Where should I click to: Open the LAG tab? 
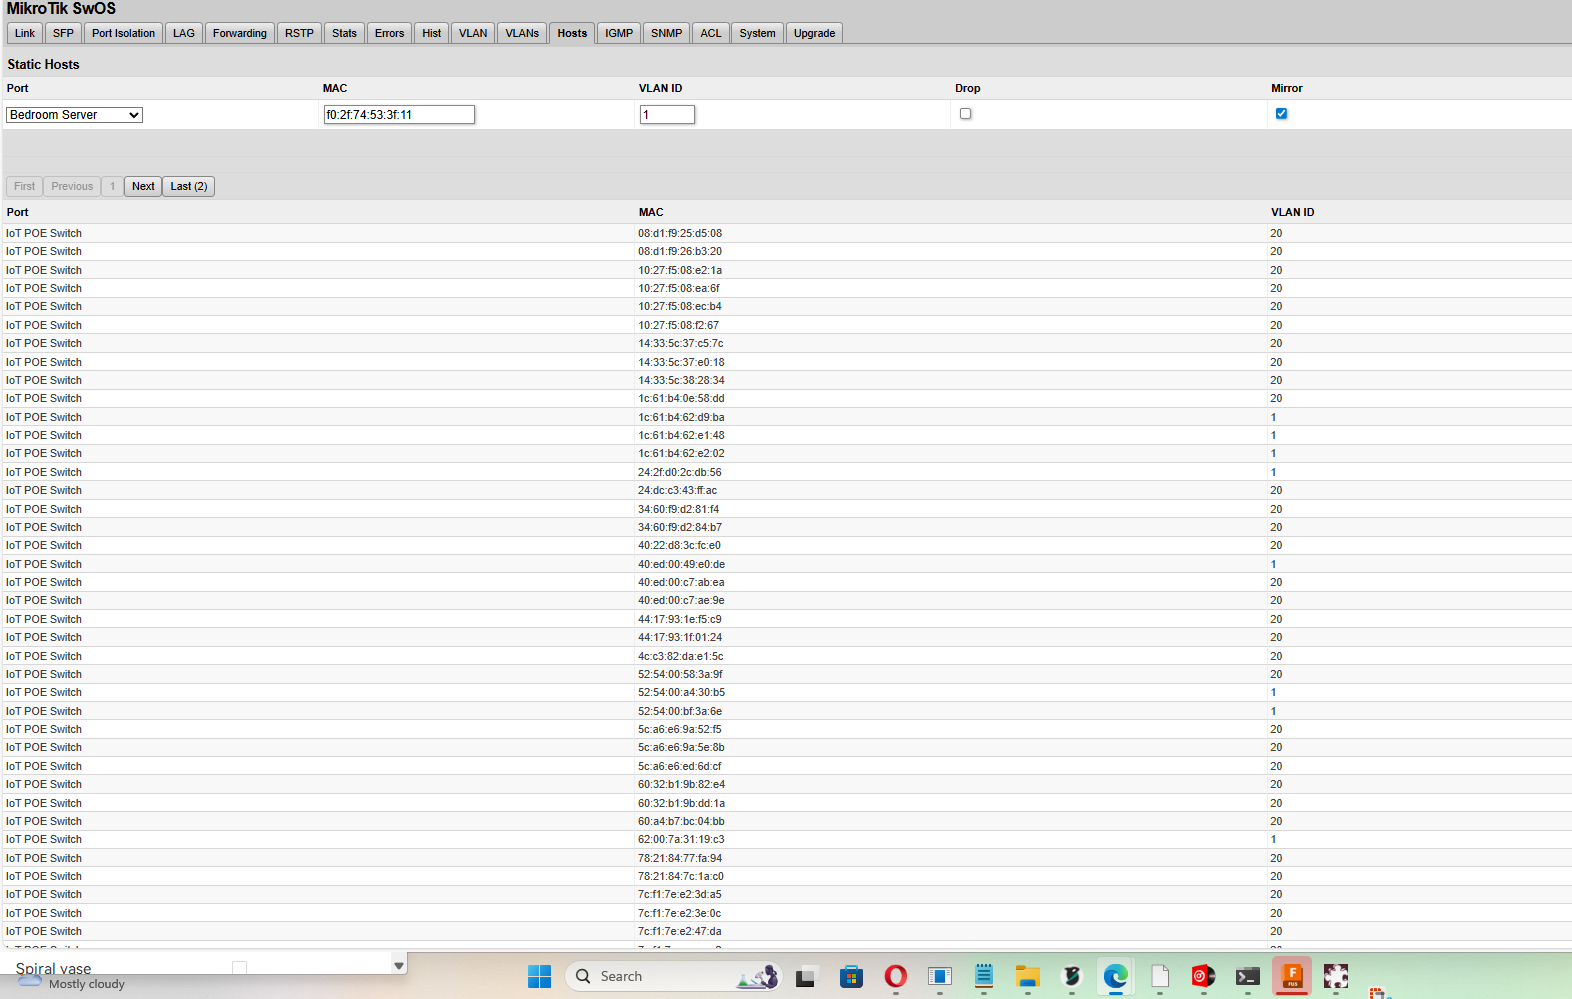click(184, 33)
